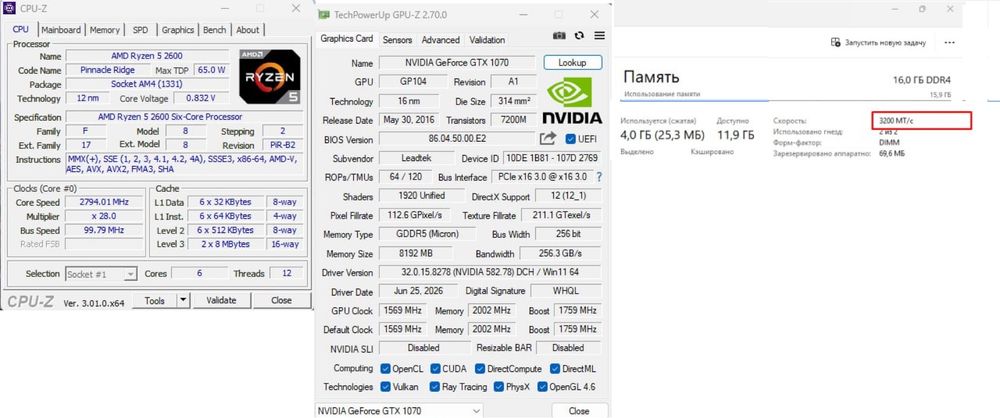Viewport: 1000px width, 418px height.
Task: Click the memory usage graph bar
Action: pyautogui.click(x=787, y=100)
